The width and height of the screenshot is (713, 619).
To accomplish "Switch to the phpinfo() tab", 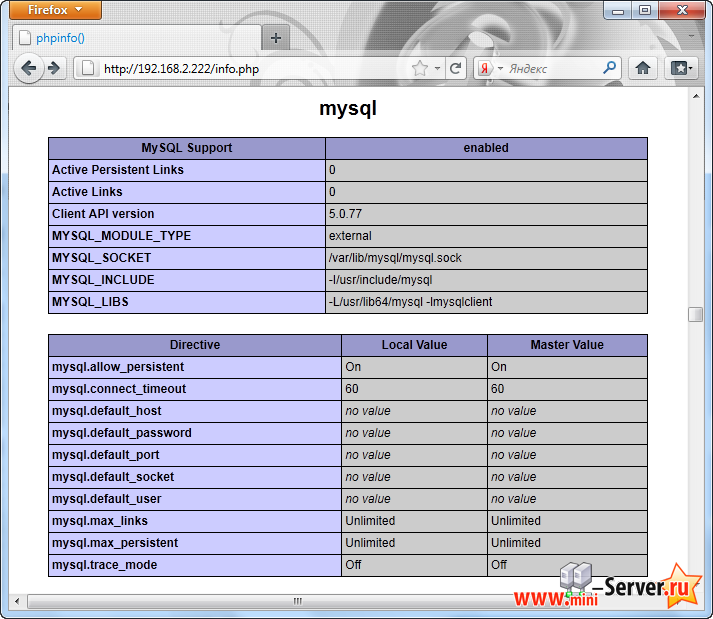I will pos(136,38).
